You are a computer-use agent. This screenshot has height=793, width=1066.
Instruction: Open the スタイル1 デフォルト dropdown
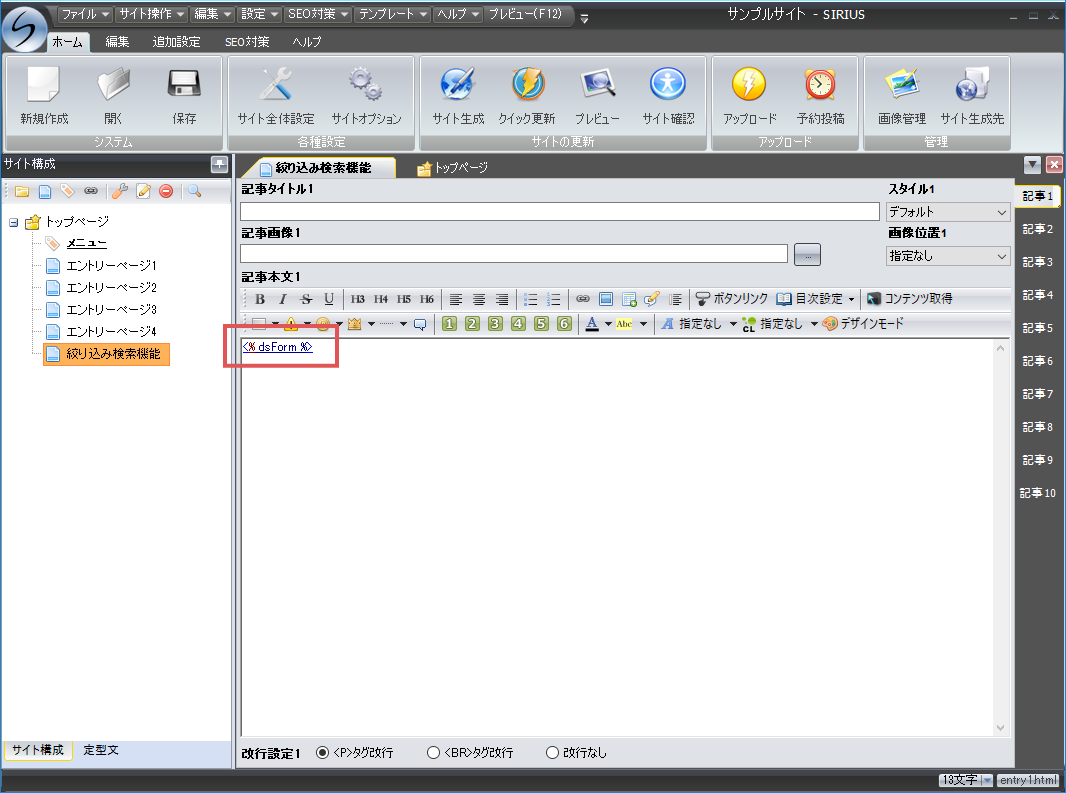[948, 212]
